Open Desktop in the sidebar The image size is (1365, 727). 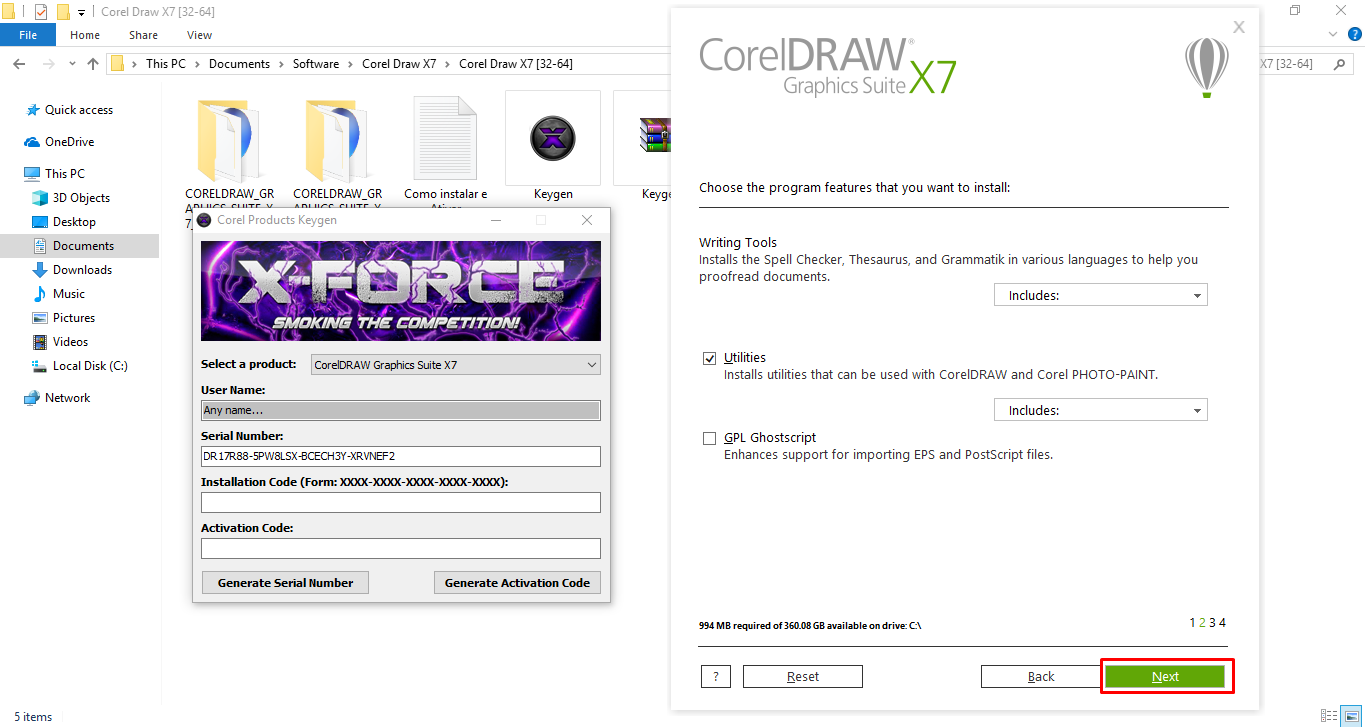74,222
